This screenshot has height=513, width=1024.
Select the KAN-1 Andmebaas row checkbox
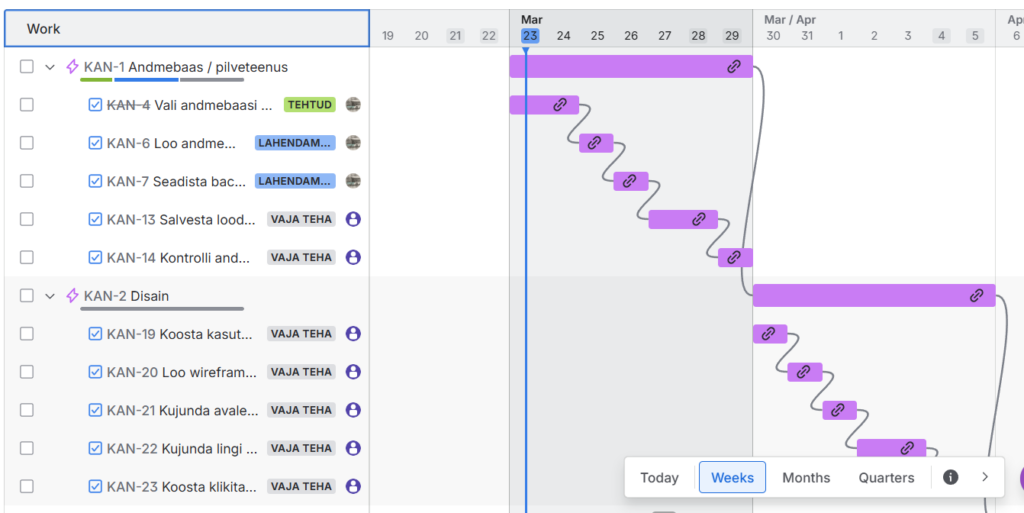tap(27, 67)
